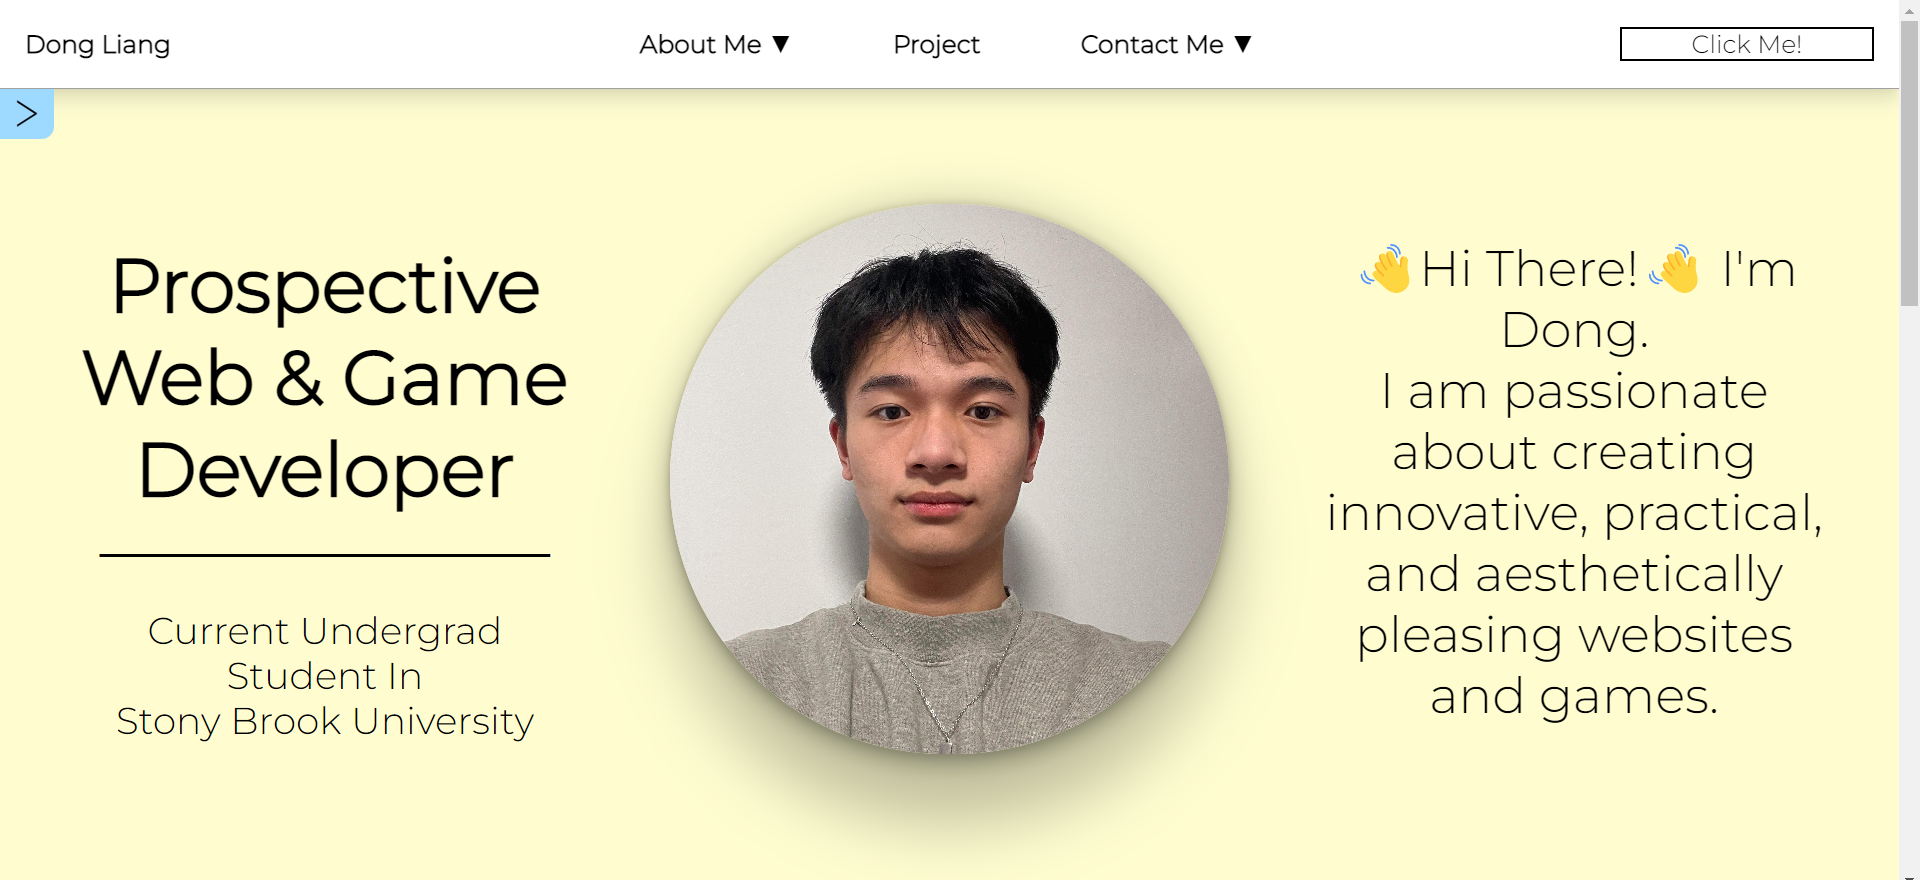Viewport: 1920px width, 880px height.
Task: Click the 'Hi There!' greeting text
Action: tap(1529, 268)
